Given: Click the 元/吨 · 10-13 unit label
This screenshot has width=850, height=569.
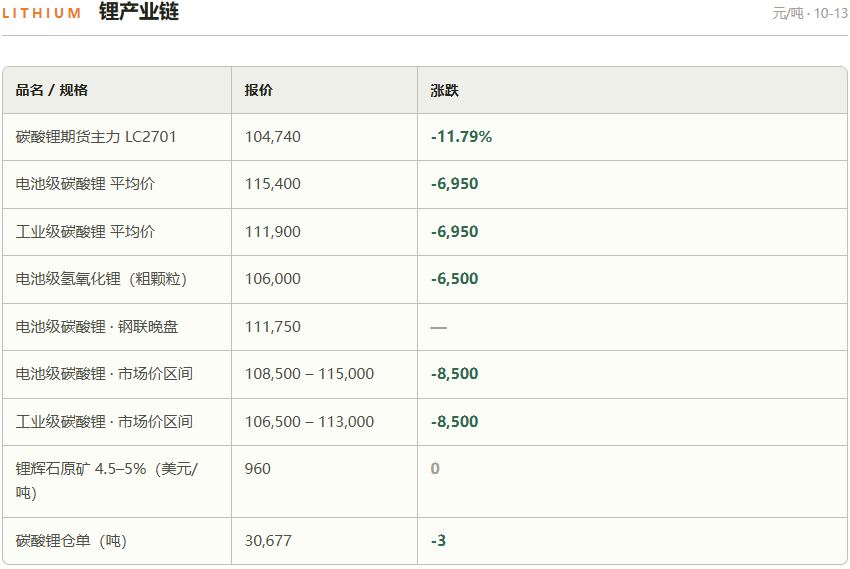Looking at the screenshot, I should click(810, 13).
